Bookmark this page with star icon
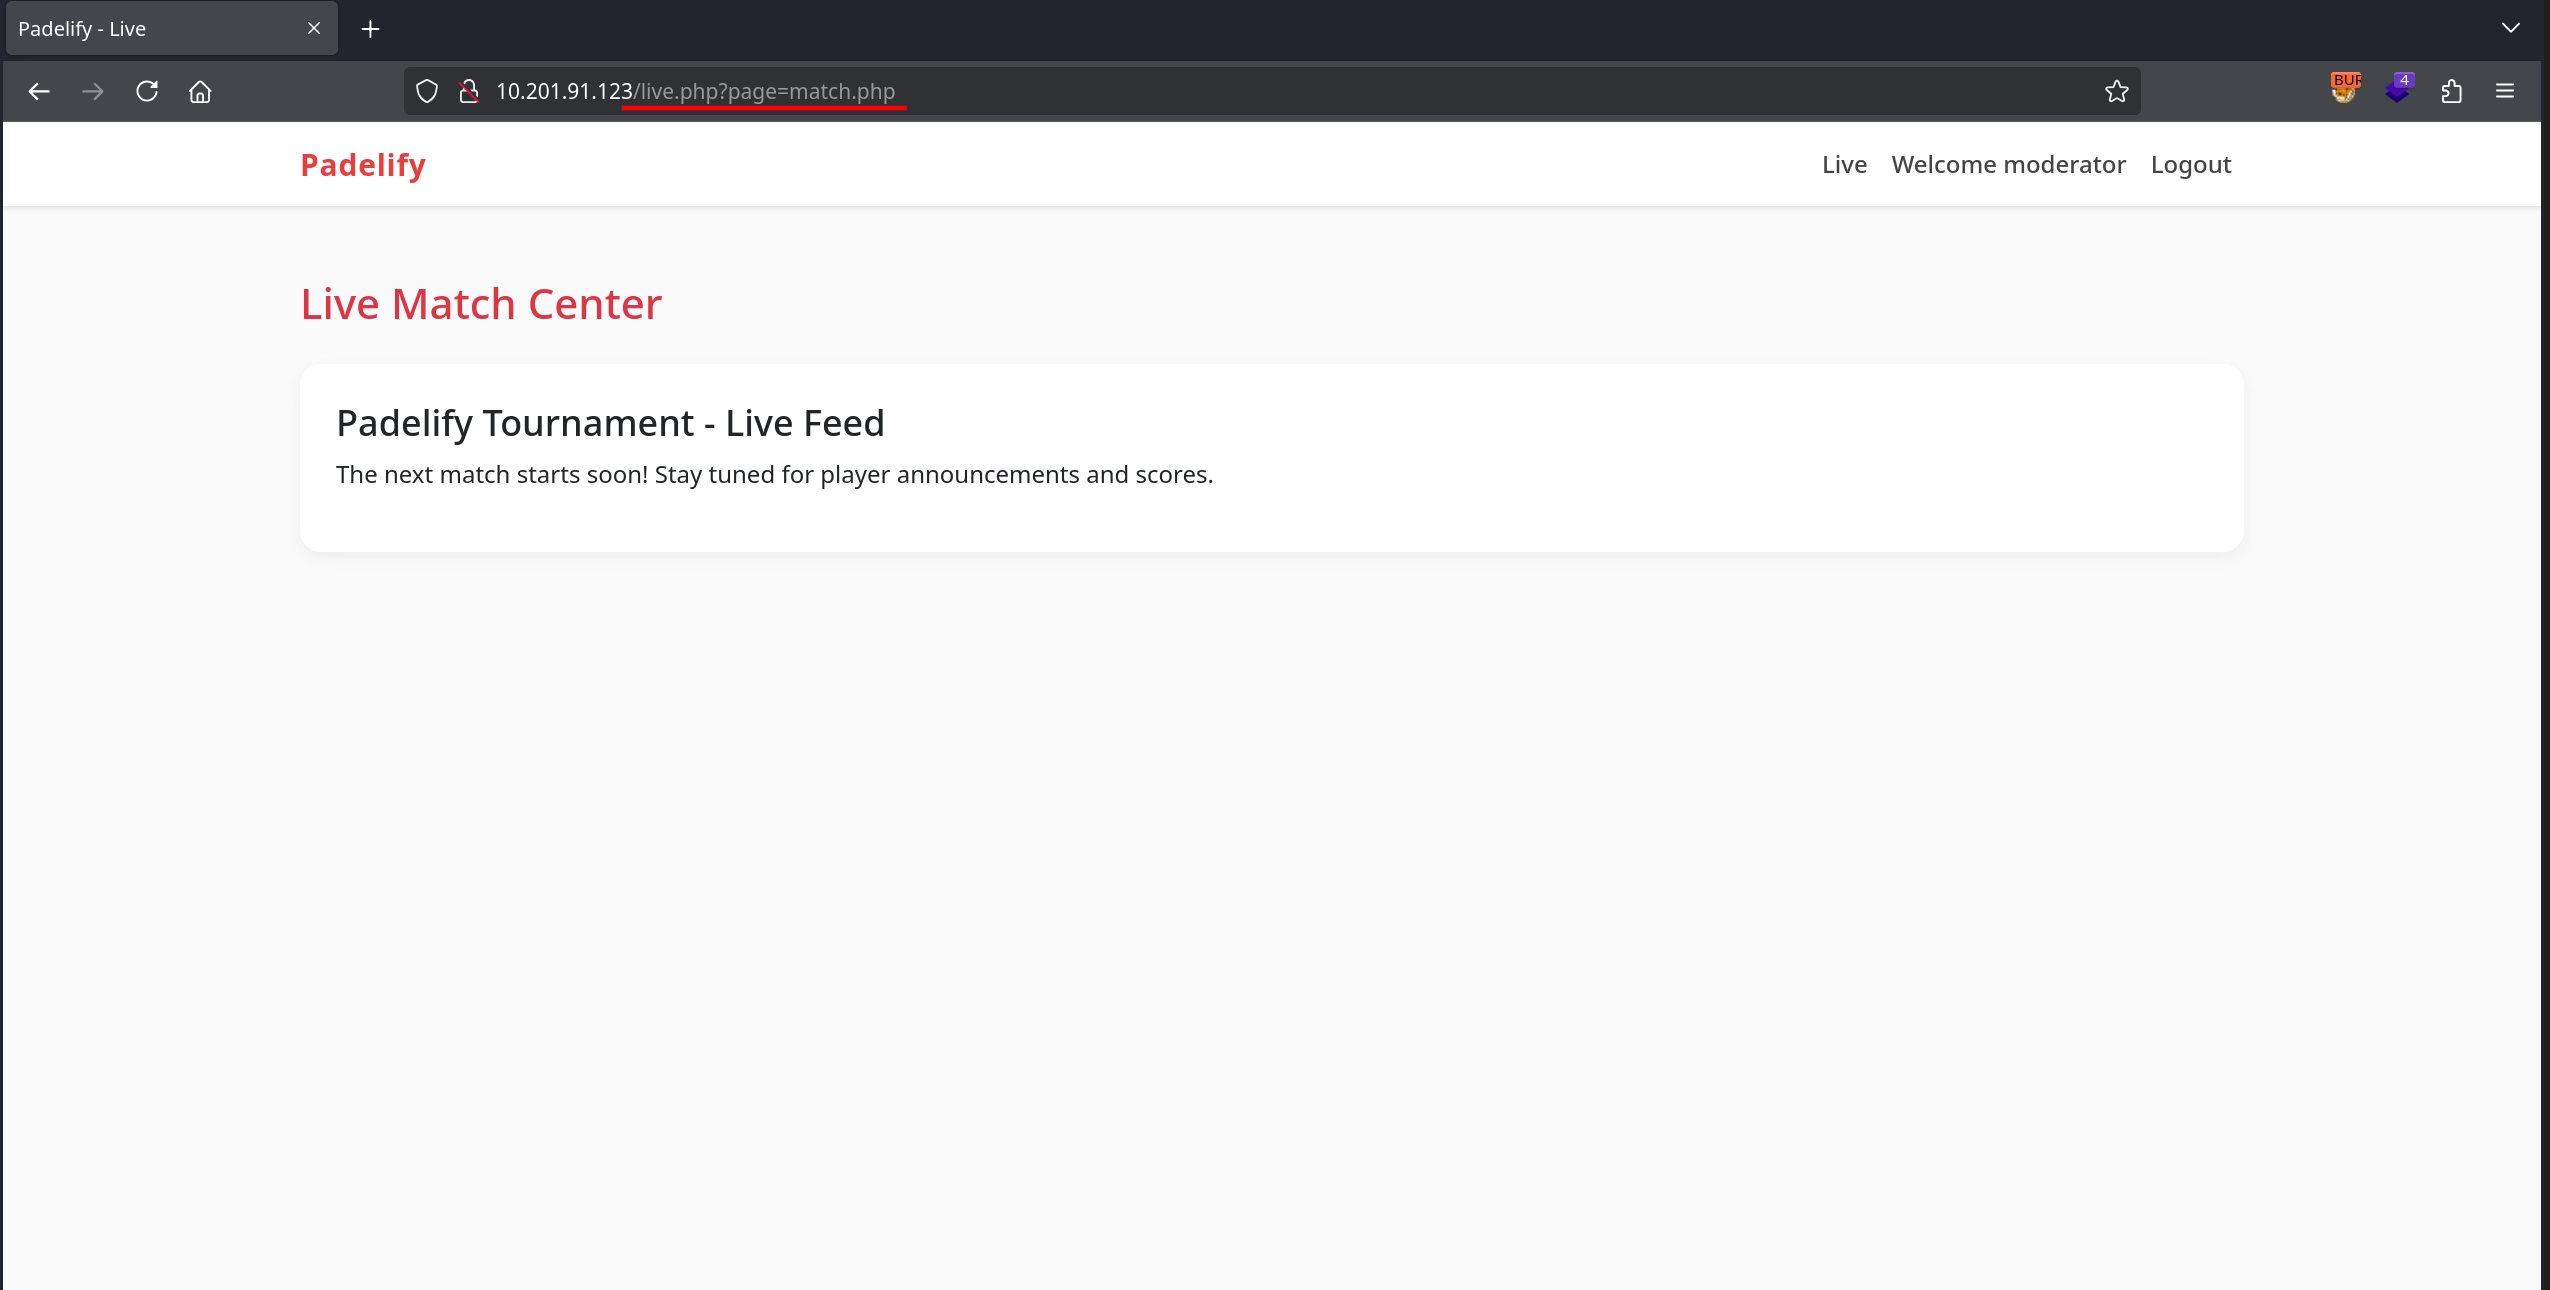This screenshot has width=2550, height=1290. coord(2116,91)
